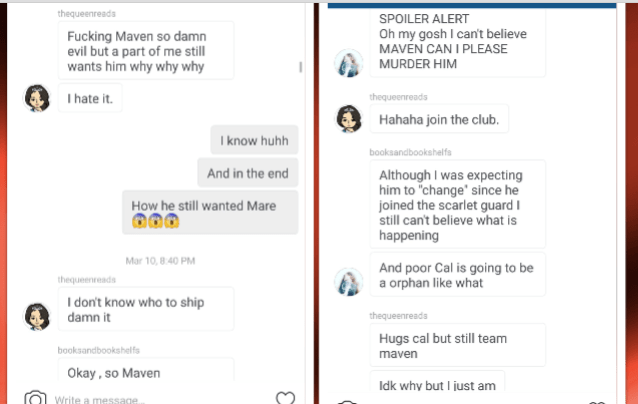The width and height of the screenshot is (638, 404).
Task: Select the "Idk why but I just am" message
Action: point(436,384)
